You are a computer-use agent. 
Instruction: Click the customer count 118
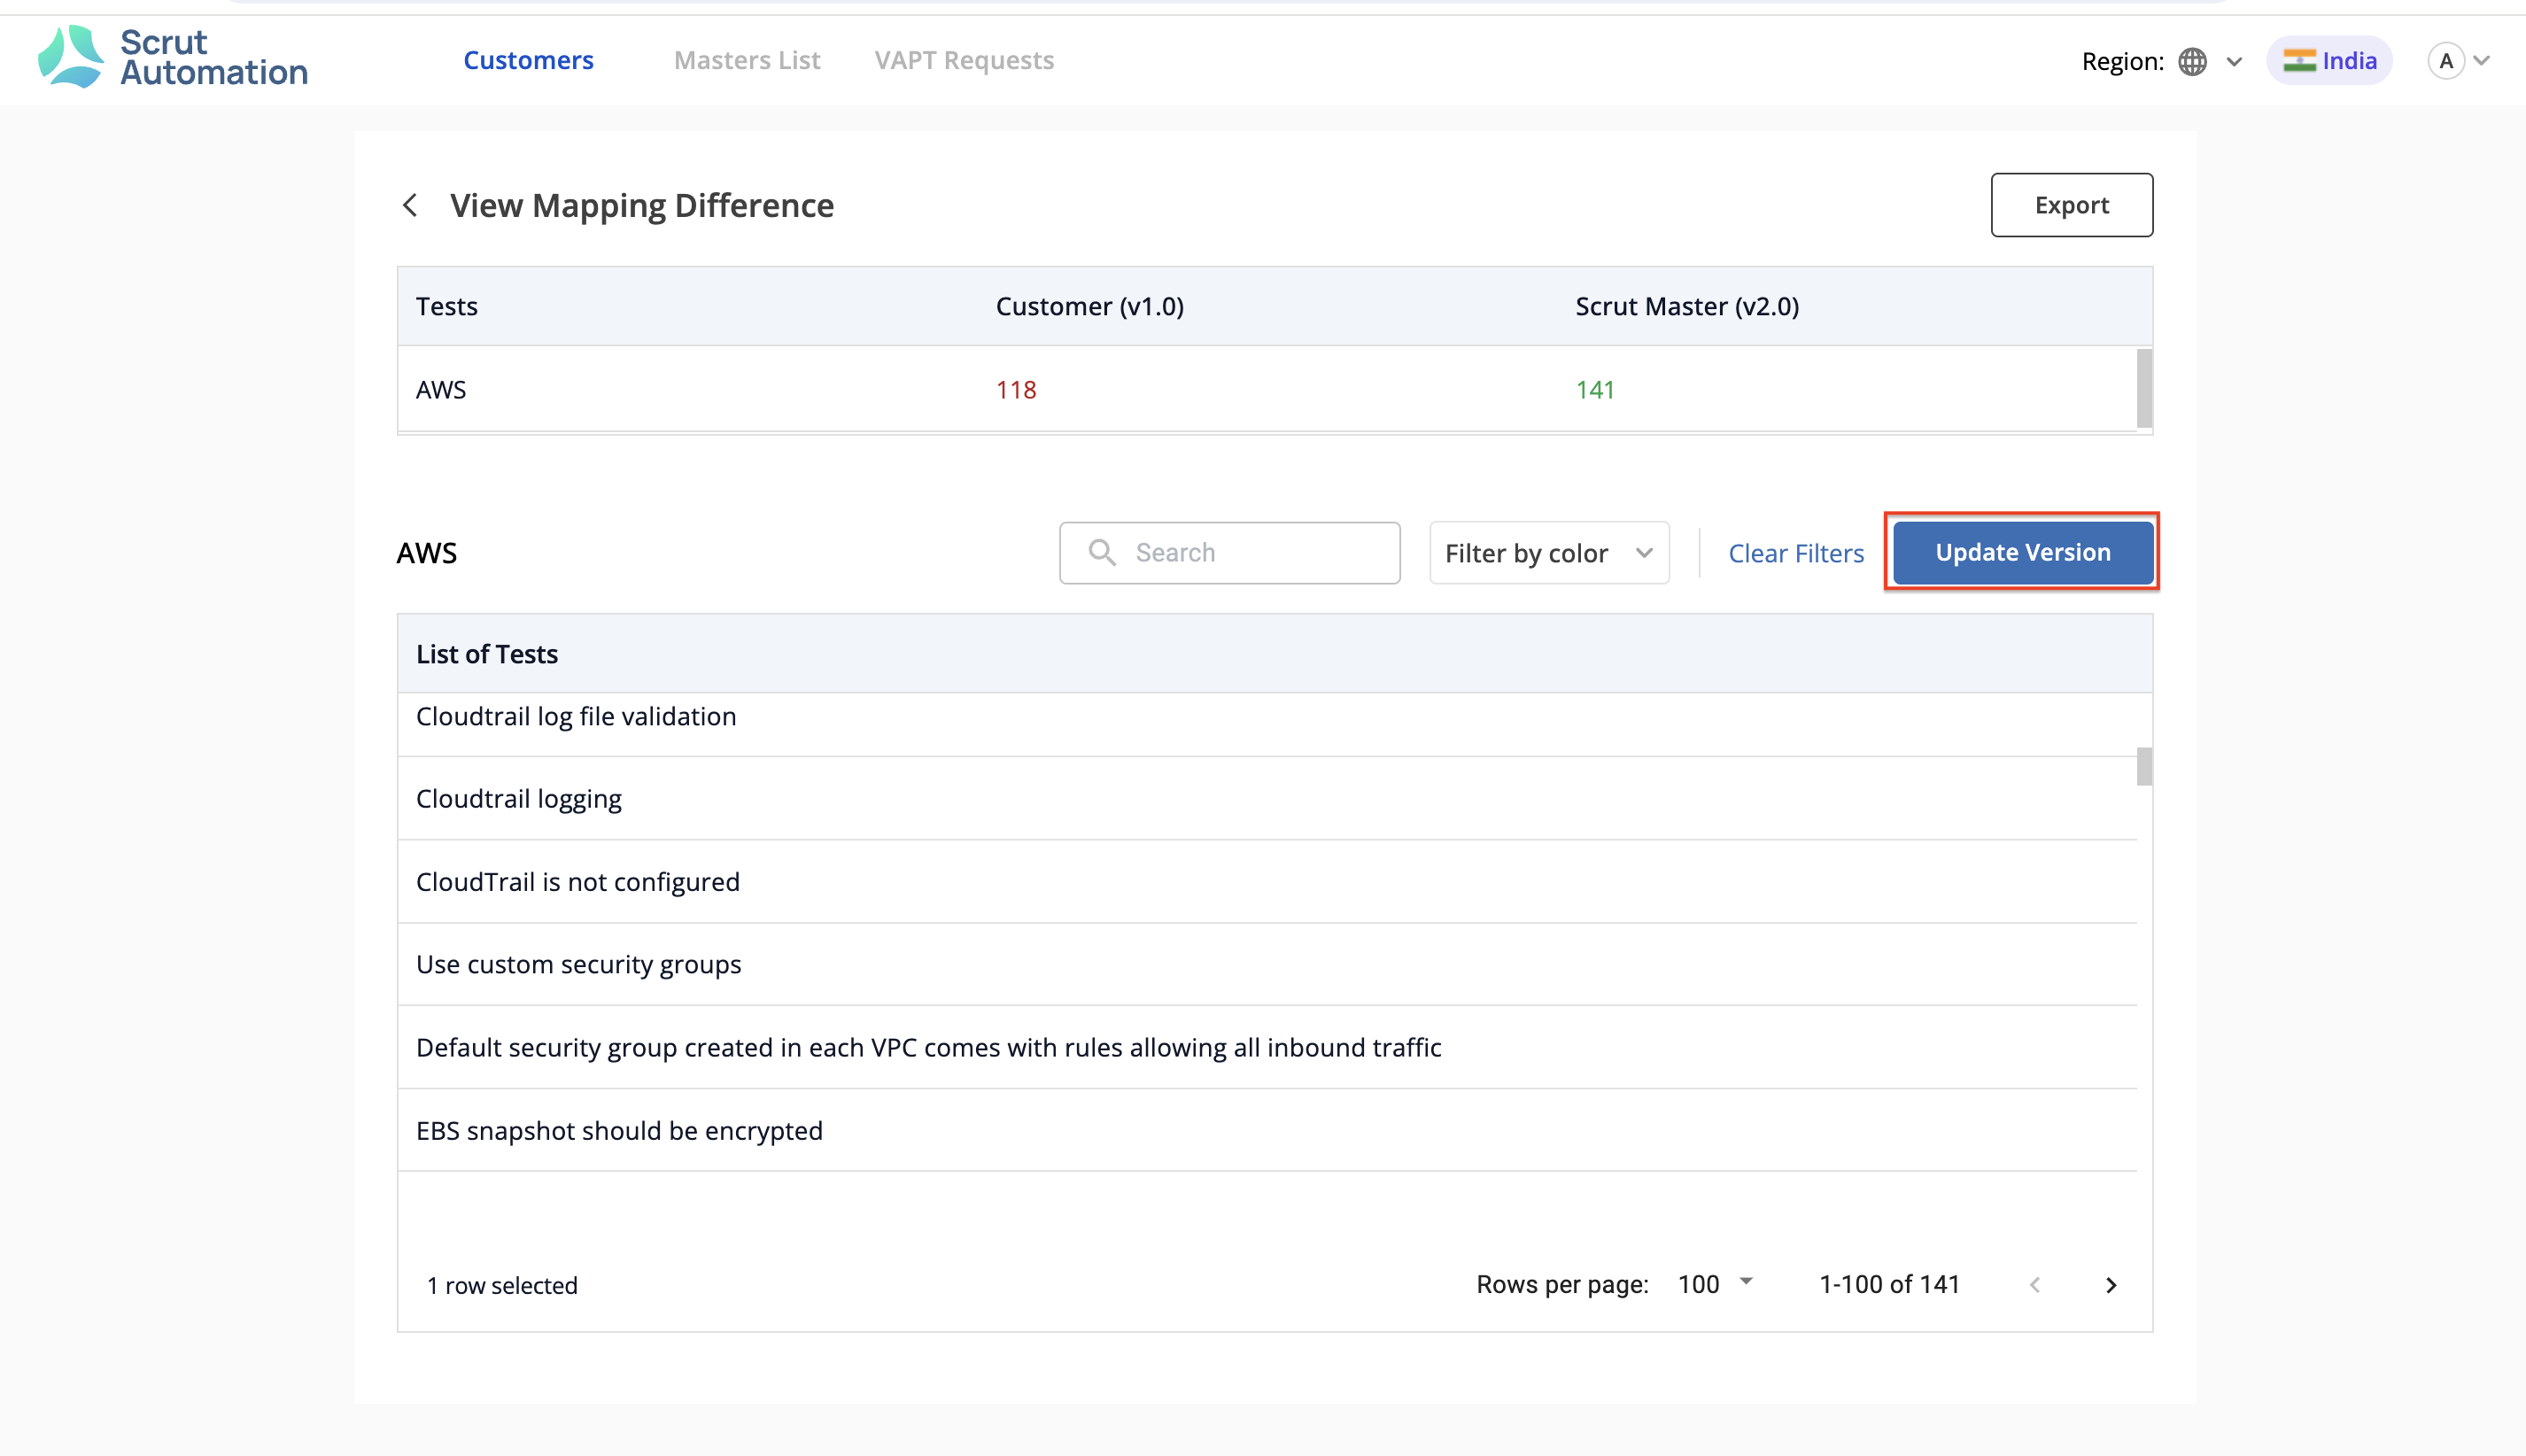[1016, 390]
